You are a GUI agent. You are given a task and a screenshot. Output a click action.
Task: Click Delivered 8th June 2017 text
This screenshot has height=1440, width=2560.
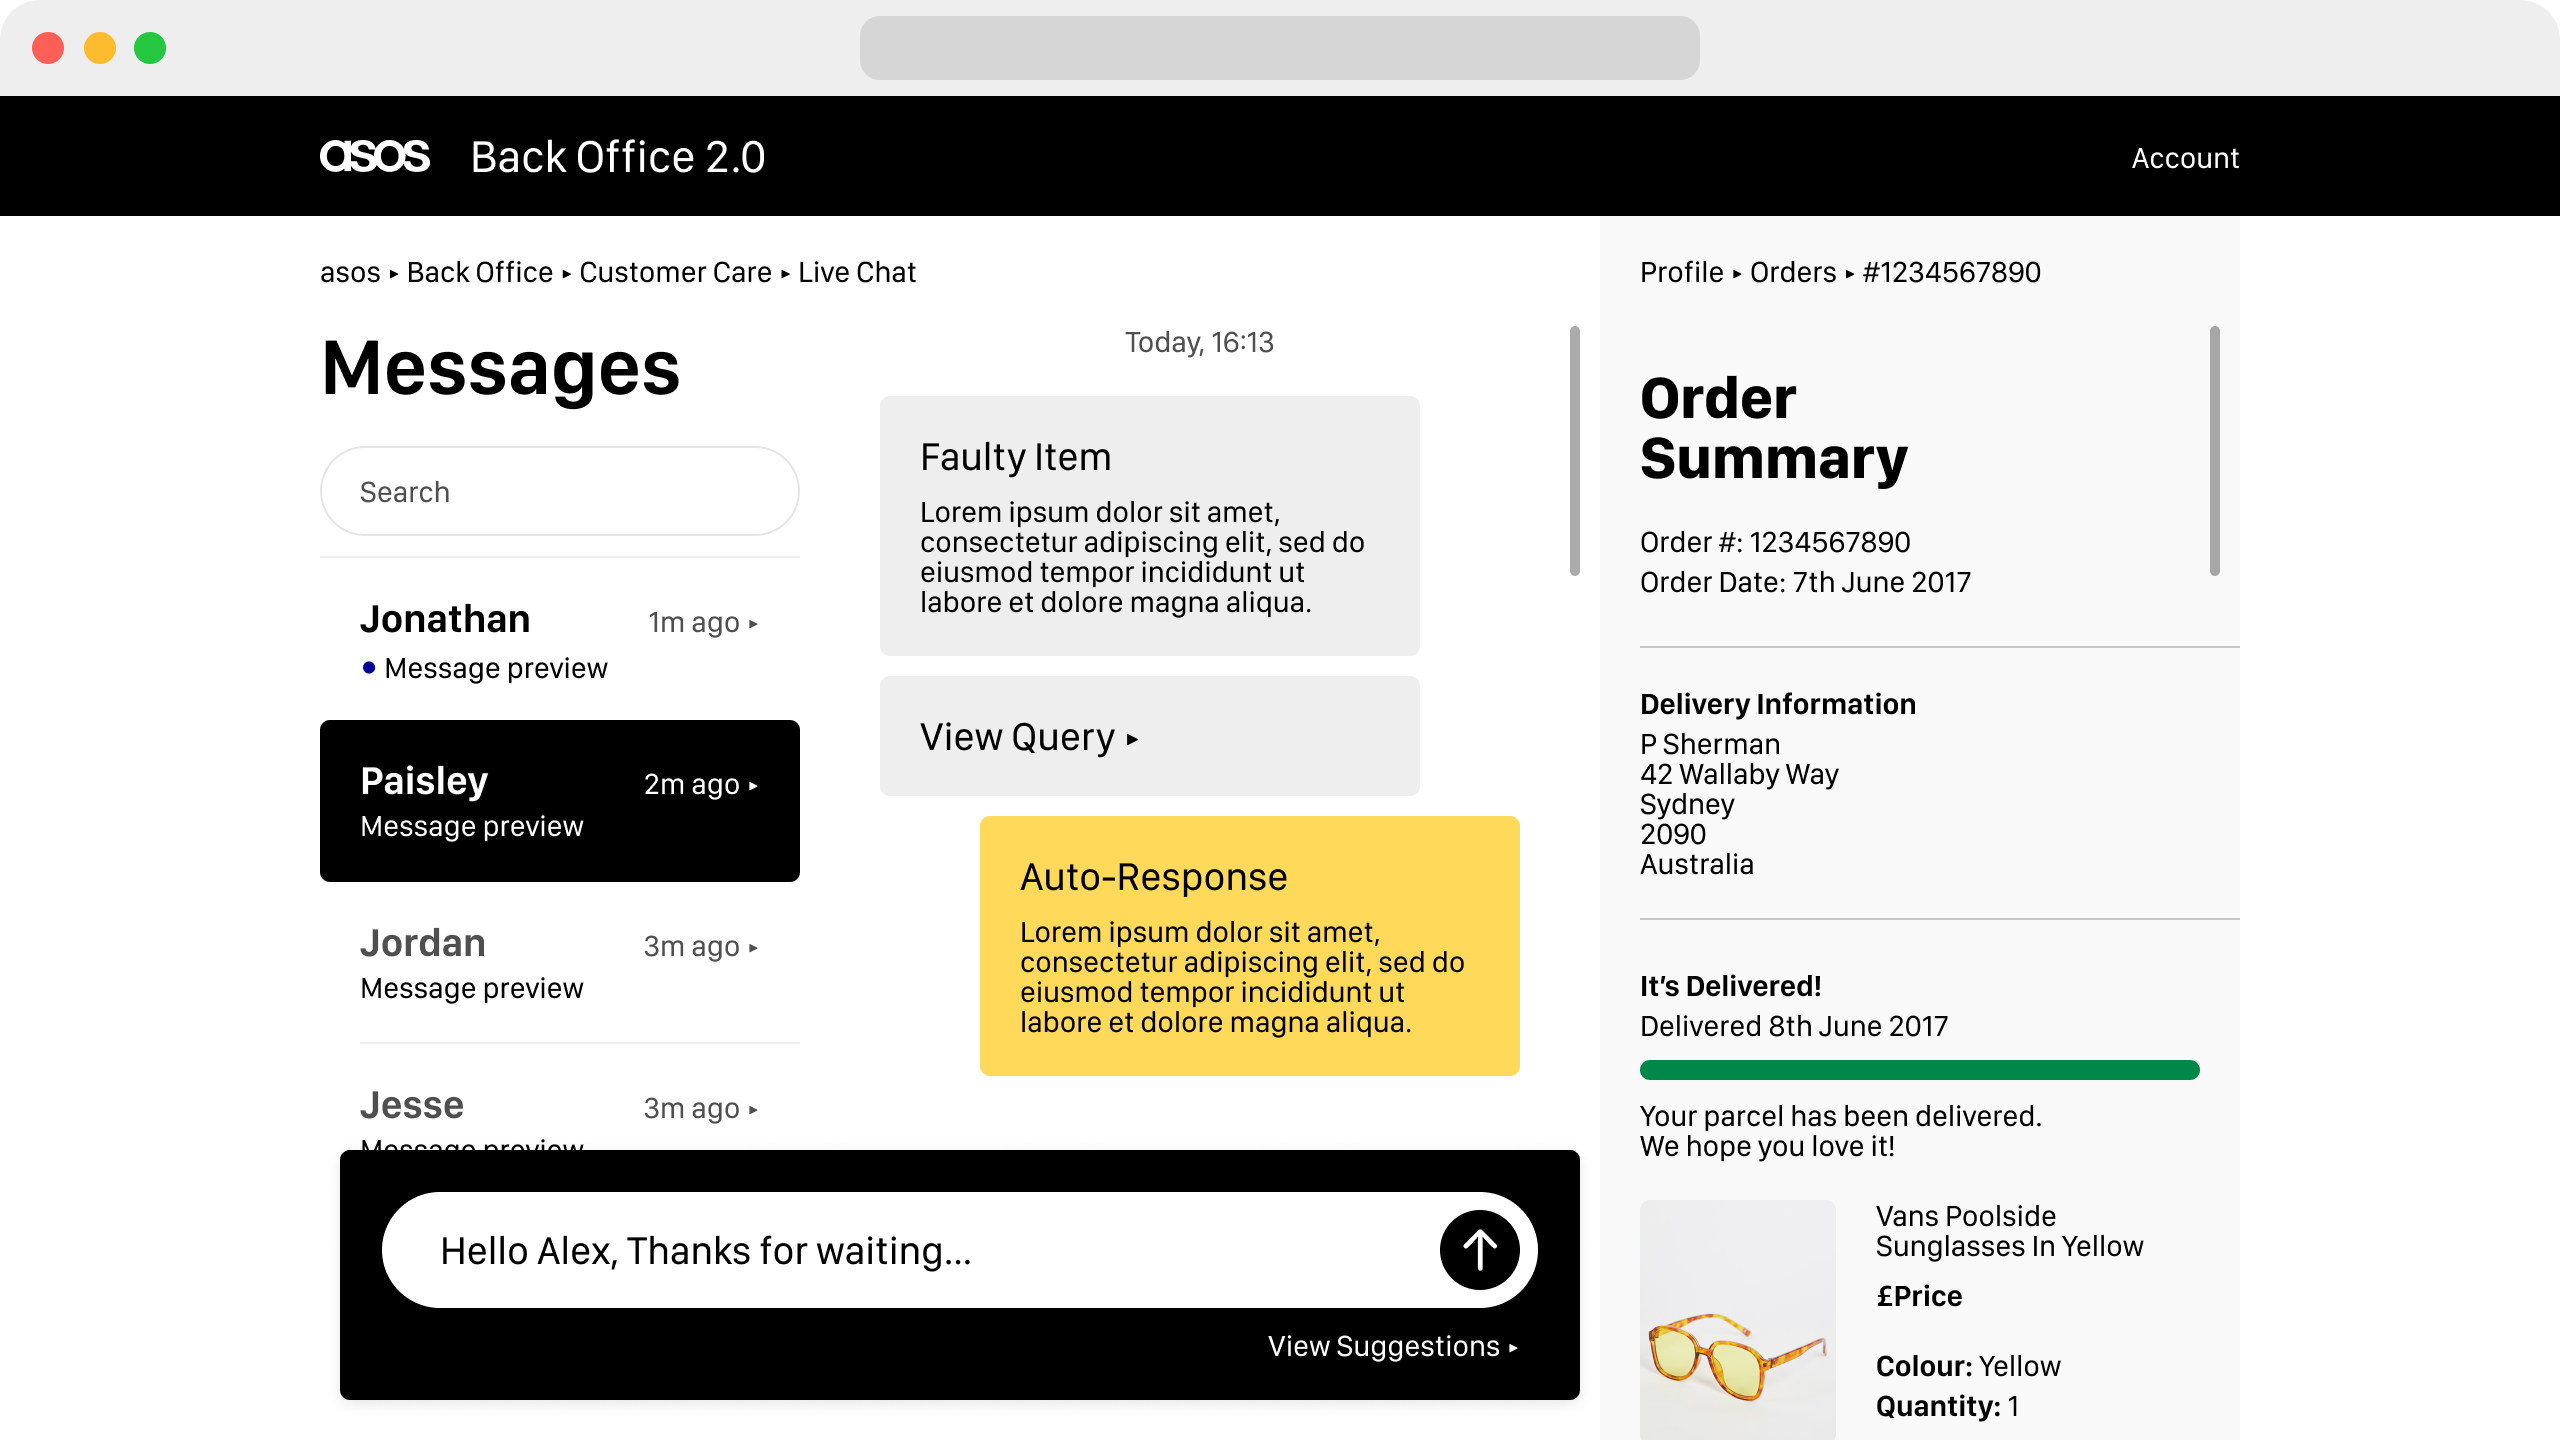pyautogui.click(x=1794, y=1026)
